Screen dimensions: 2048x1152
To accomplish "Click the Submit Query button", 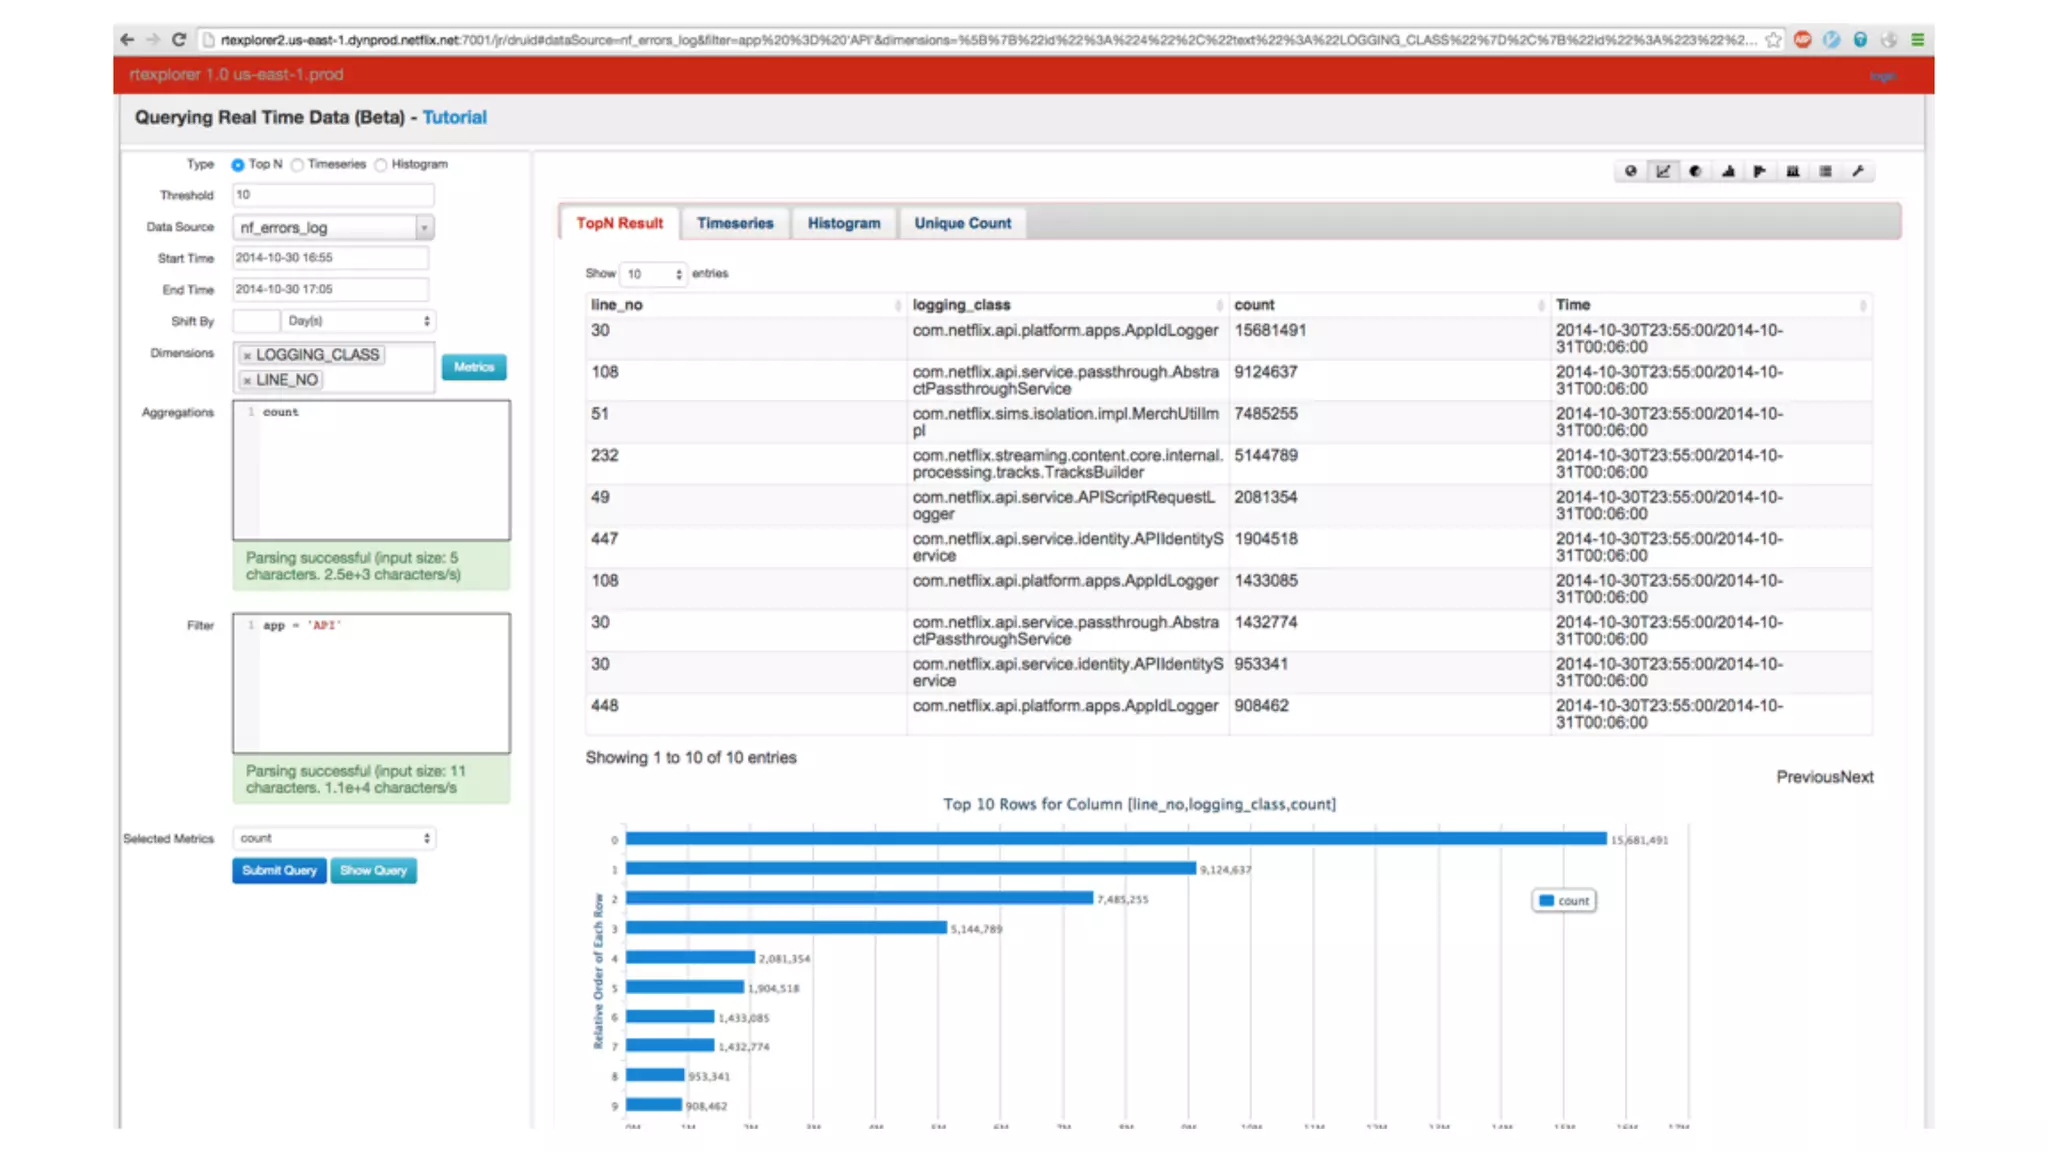I will [x=279, y=870].
